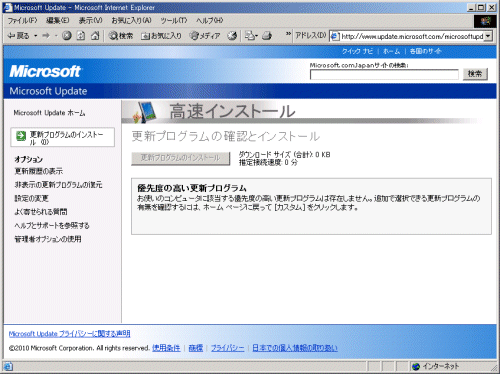Click the Windows flag throbber icon
This screenshot has height=374, width=500.
click(x=485, y=21)
